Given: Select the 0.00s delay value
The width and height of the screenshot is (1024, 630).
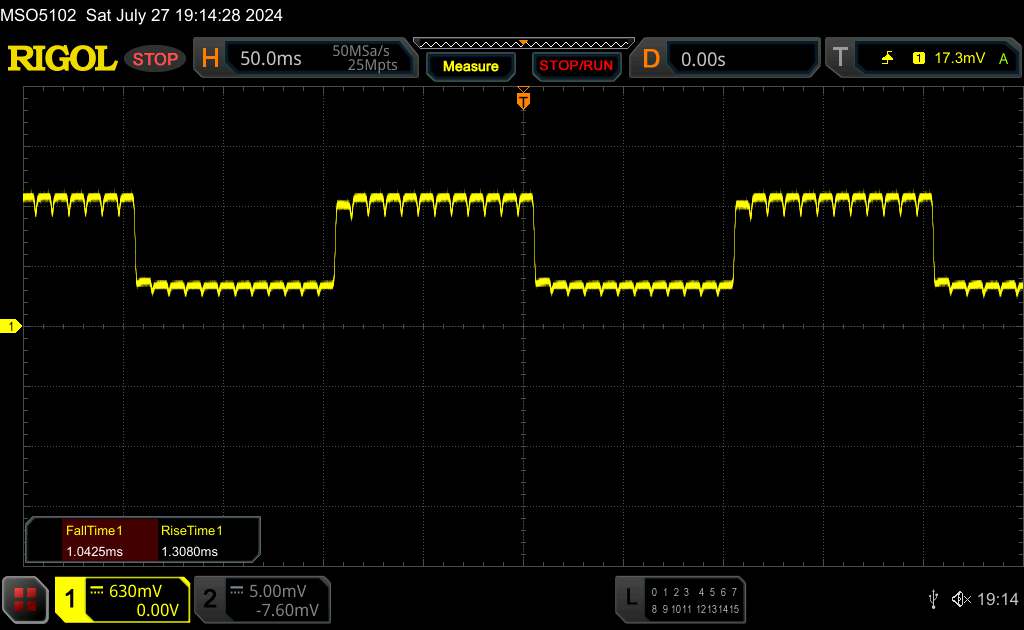Looking at the screenshot, I should (x=703, y=59).
